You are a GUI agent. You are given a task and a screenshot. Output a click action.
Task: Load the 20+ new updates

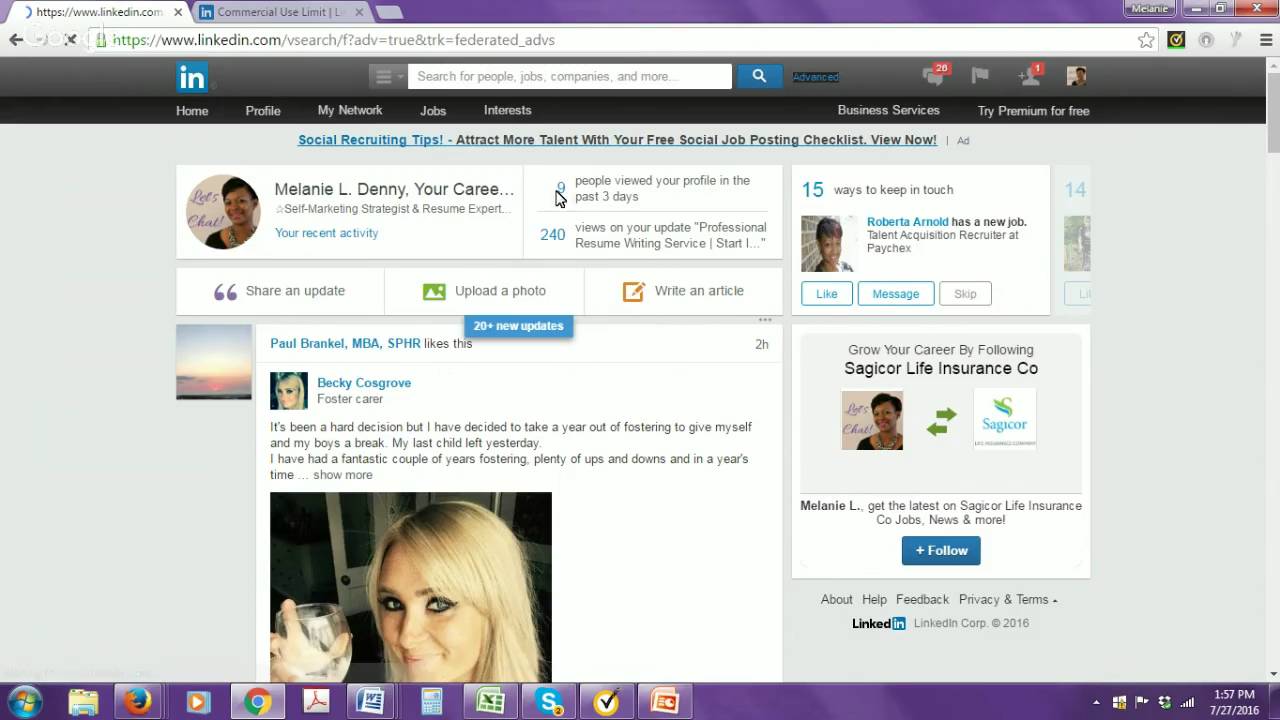click(x=518, y=326)
